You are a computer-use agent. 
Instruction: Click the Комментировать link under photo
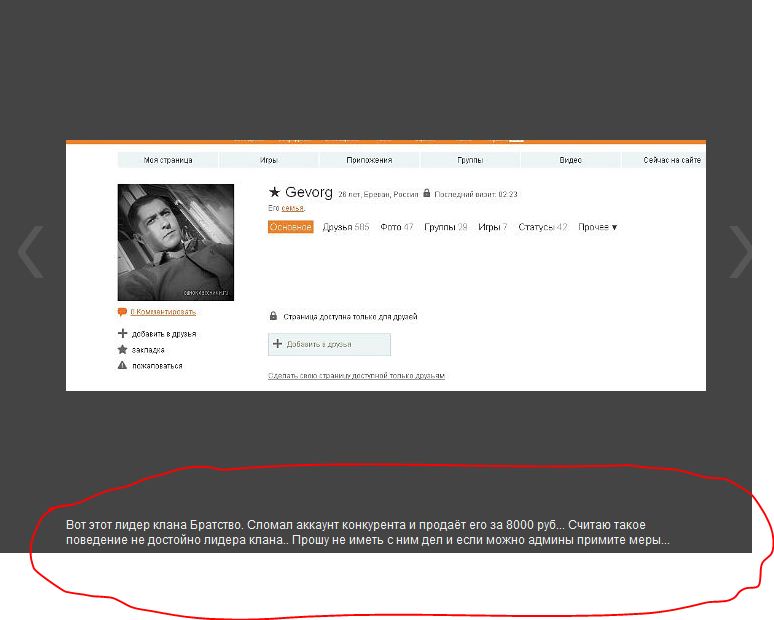click(163, 312)
